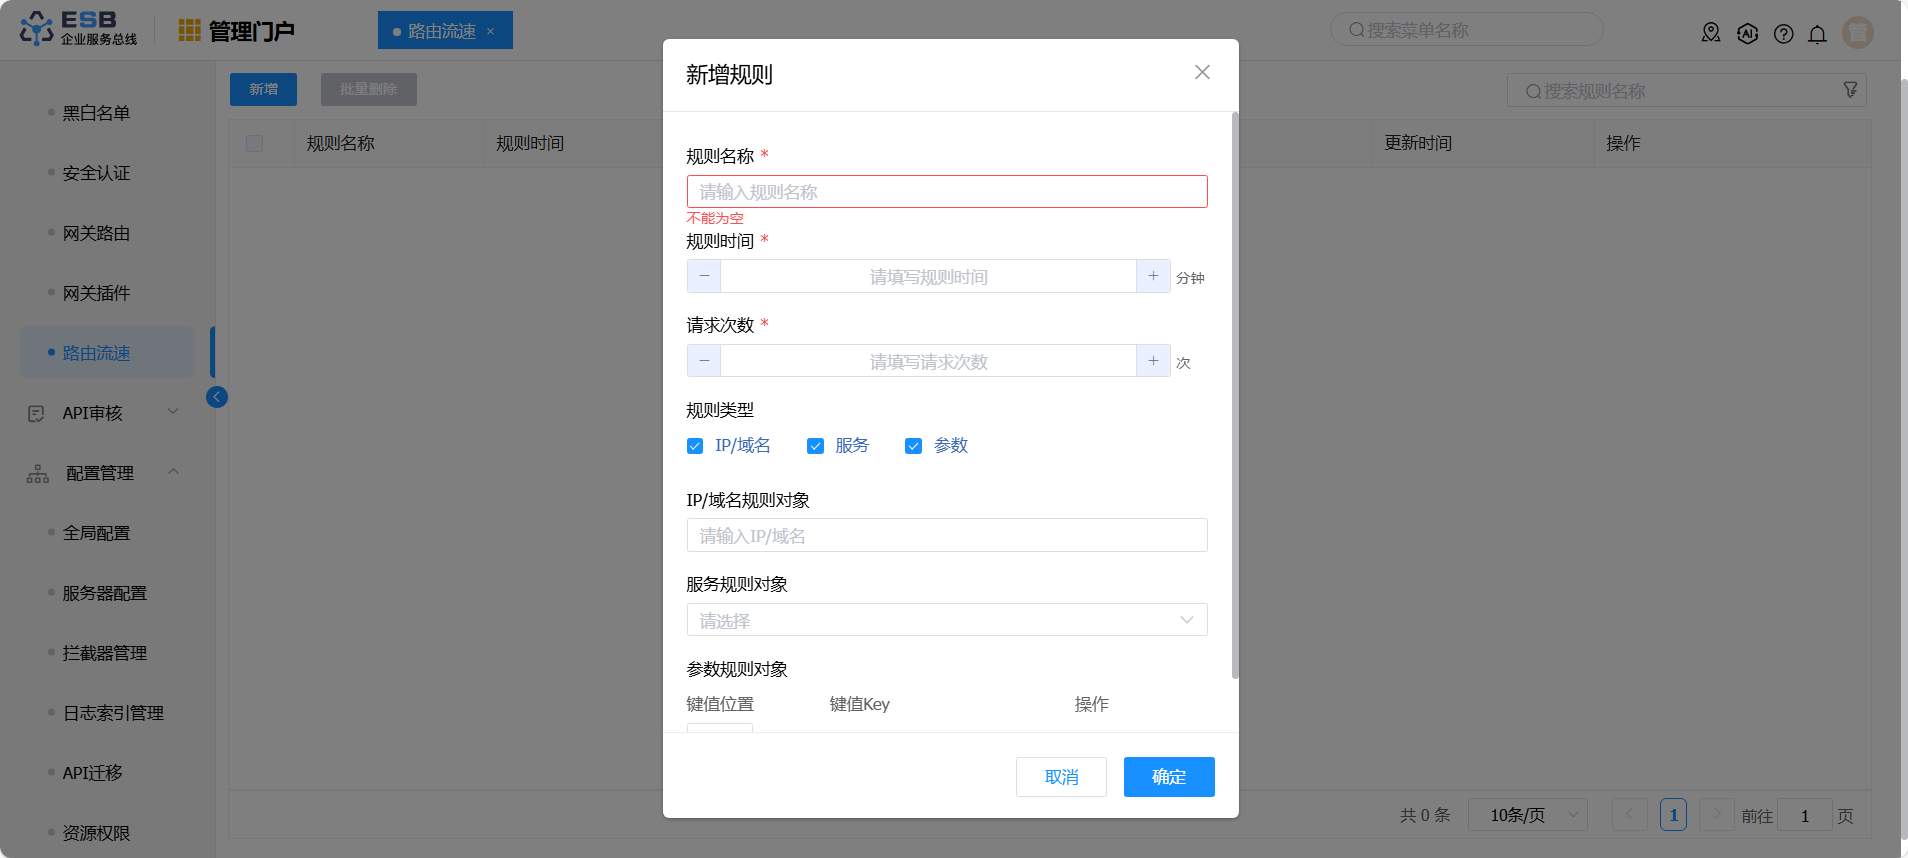1908x858 pixels.
Task: Click the 取消 button
Action: 1061,777
